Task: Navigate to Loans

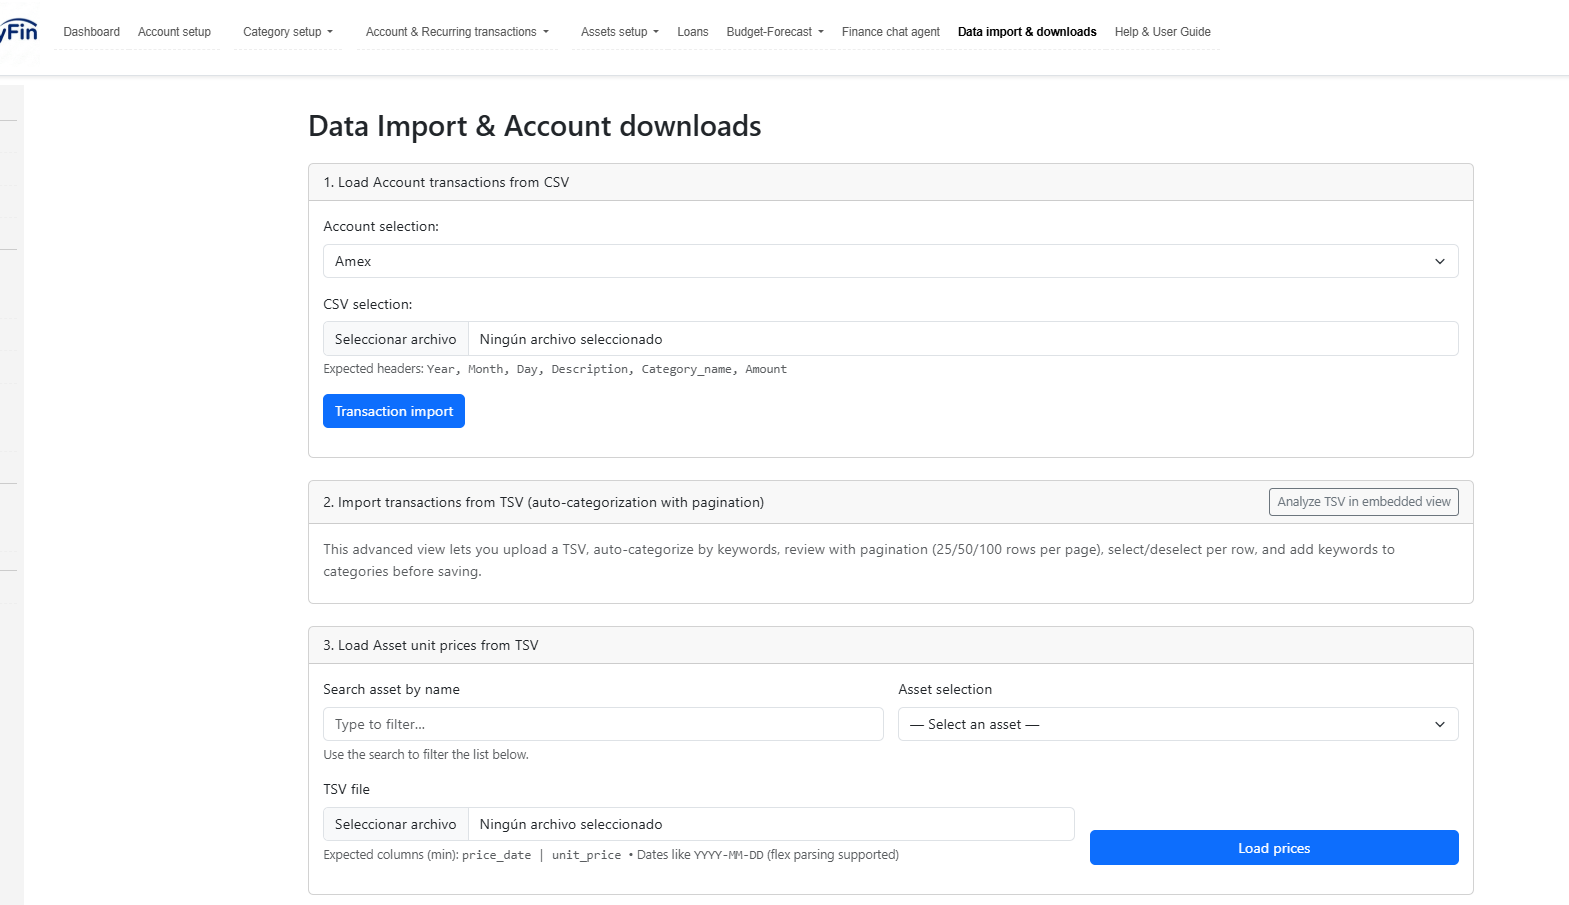Action: point(692,32)
